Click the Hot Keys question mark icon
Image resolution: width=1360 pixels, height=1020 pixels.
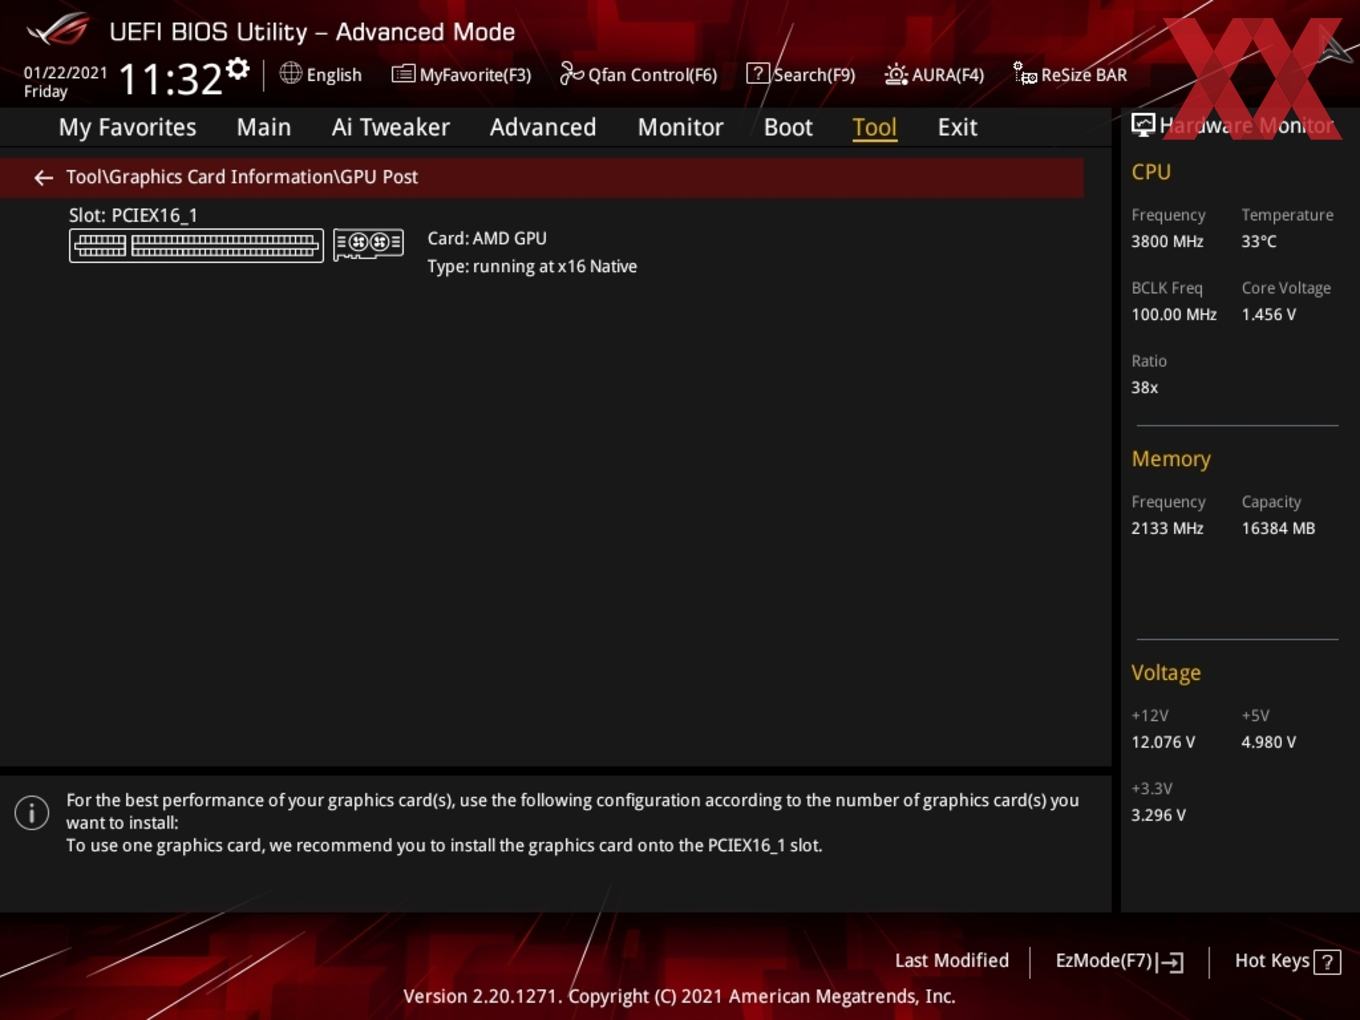1327,962
